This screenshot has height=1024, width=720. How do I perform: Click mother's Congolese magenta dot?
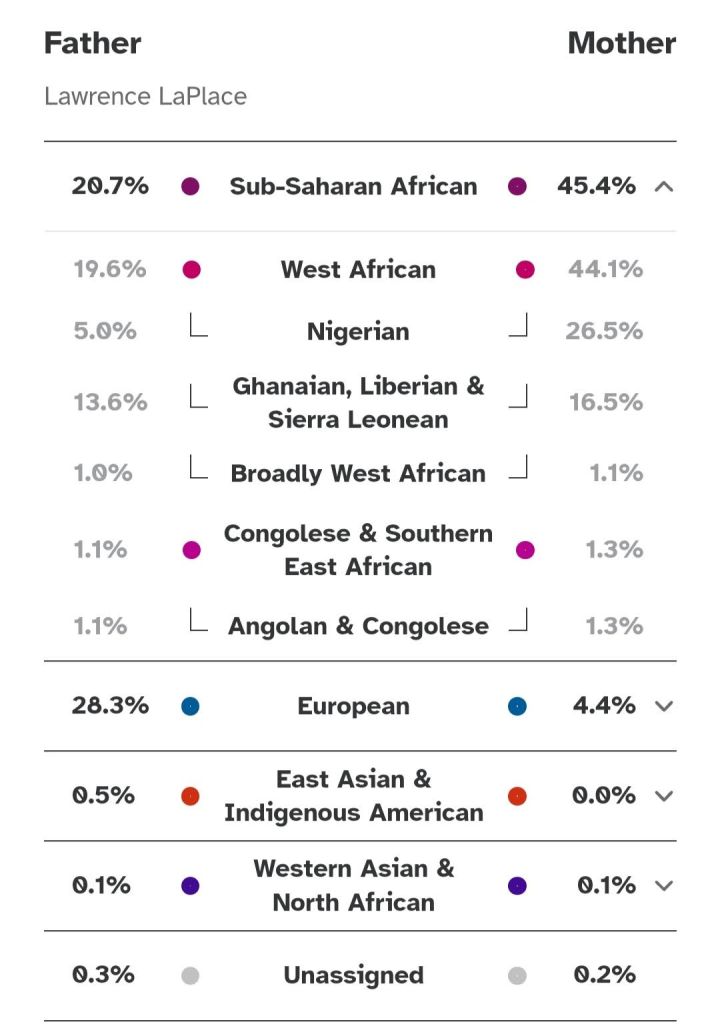click(525, 549)
